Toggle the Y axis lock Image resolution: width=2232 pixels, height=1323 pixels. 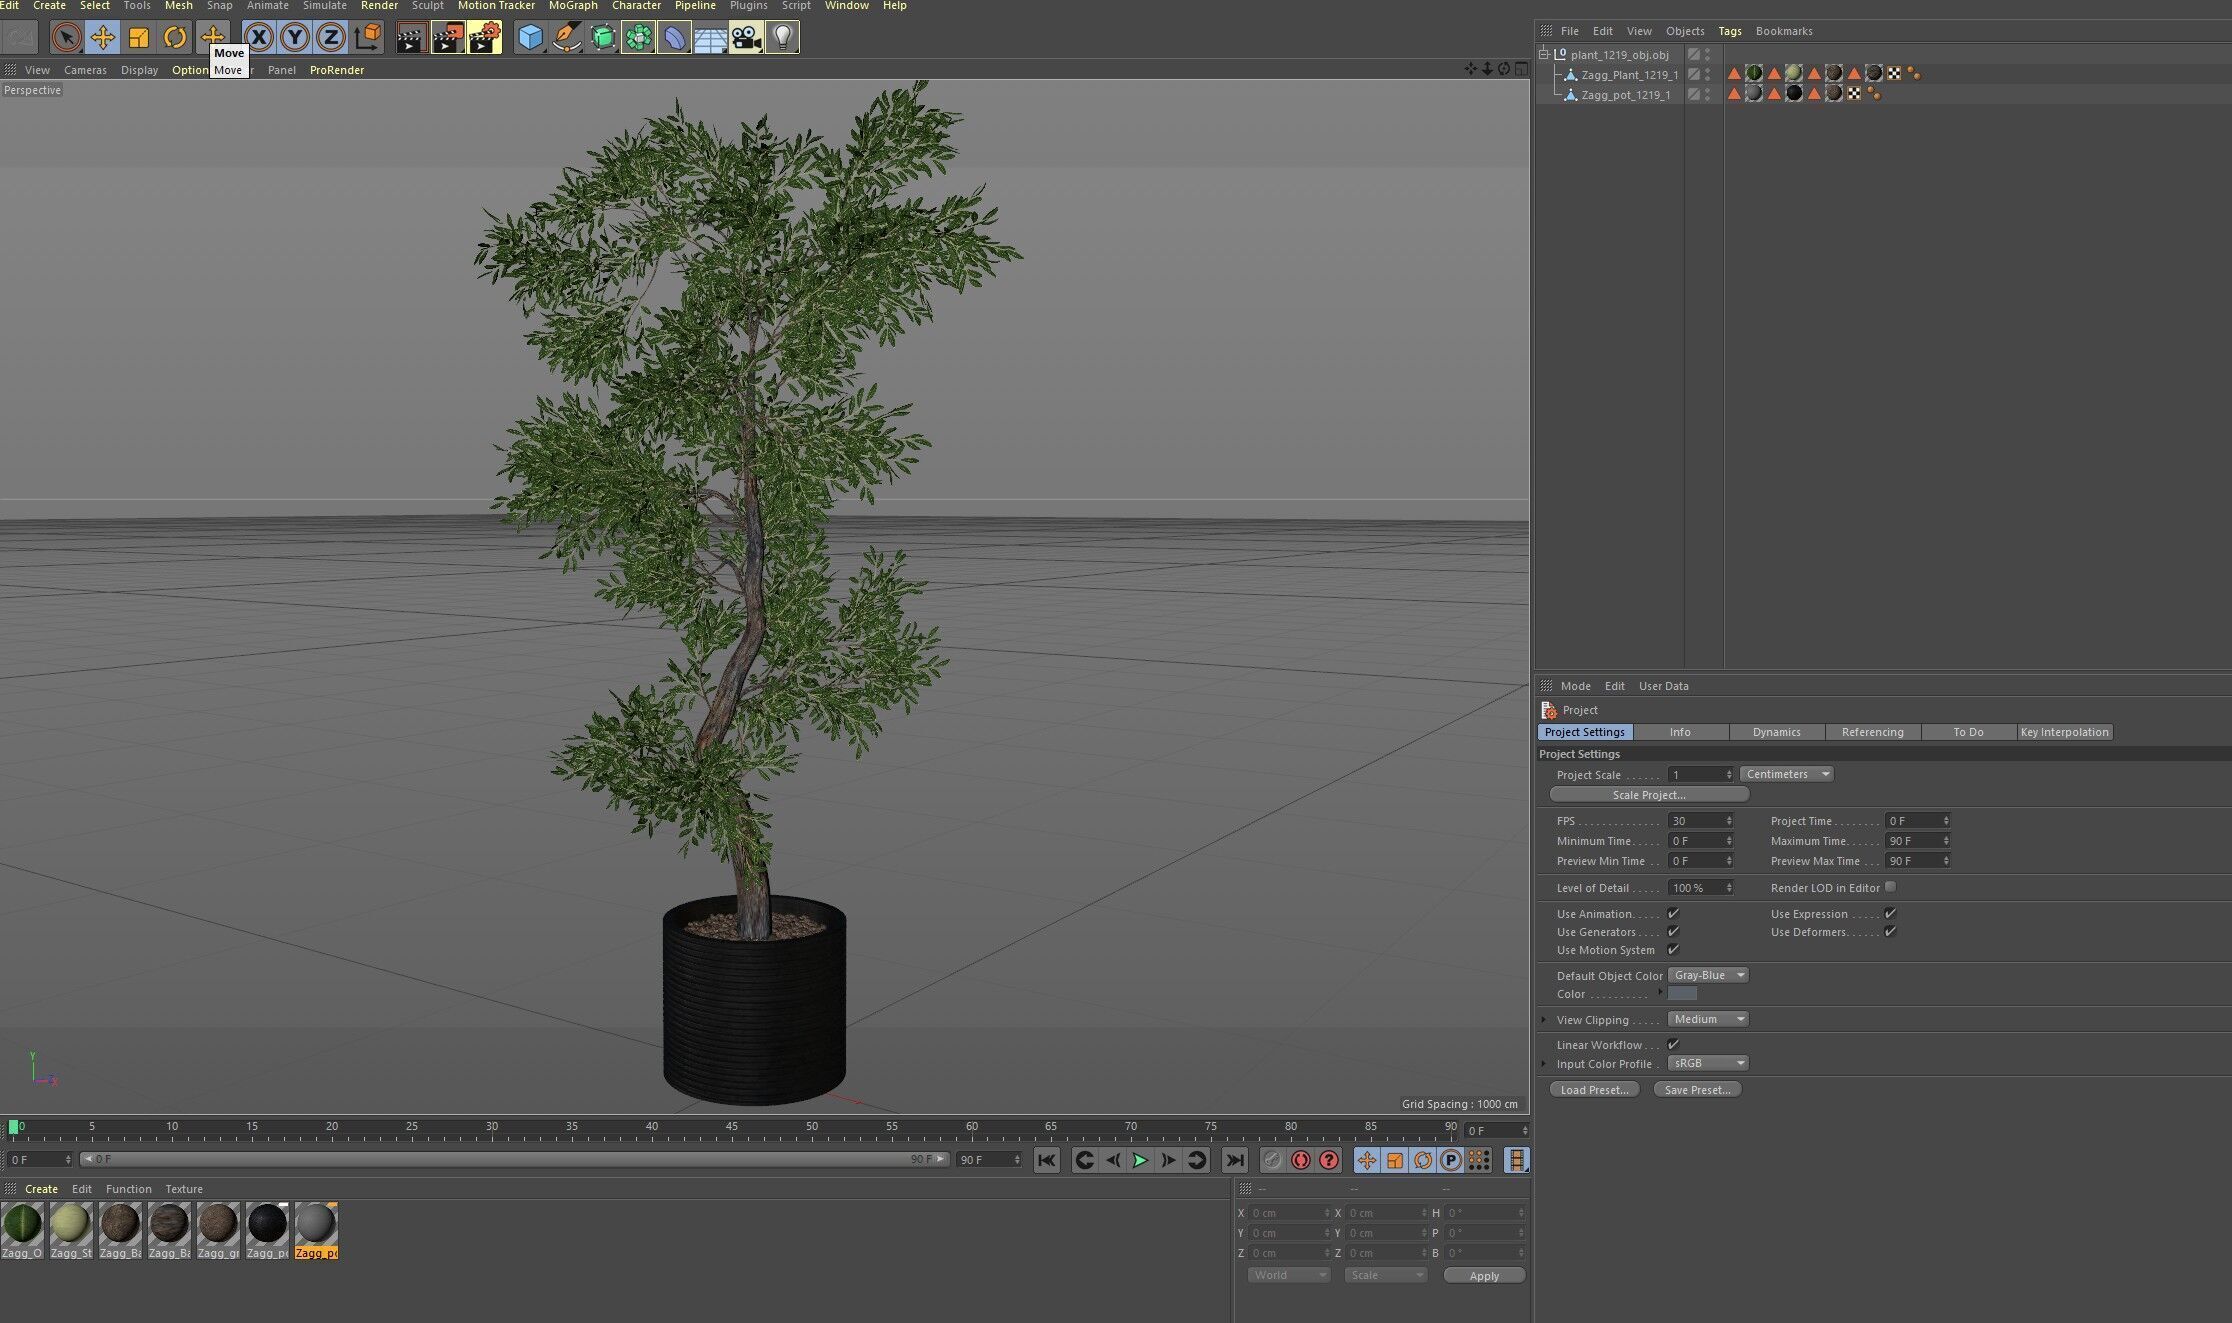[x=294, y=38]
